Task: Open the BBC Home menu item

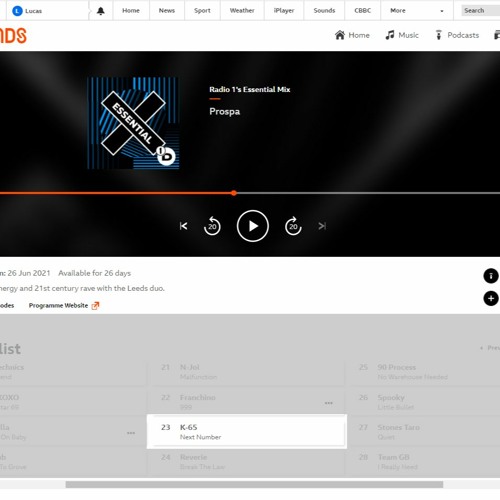Action: [x=131, y=11]
